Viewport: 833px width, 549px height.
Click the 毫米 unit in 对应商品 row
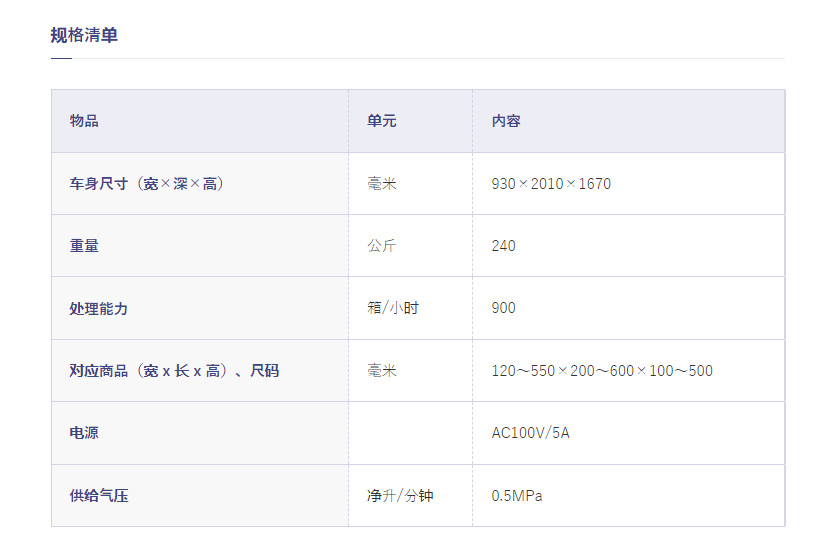tap(381, 371)
